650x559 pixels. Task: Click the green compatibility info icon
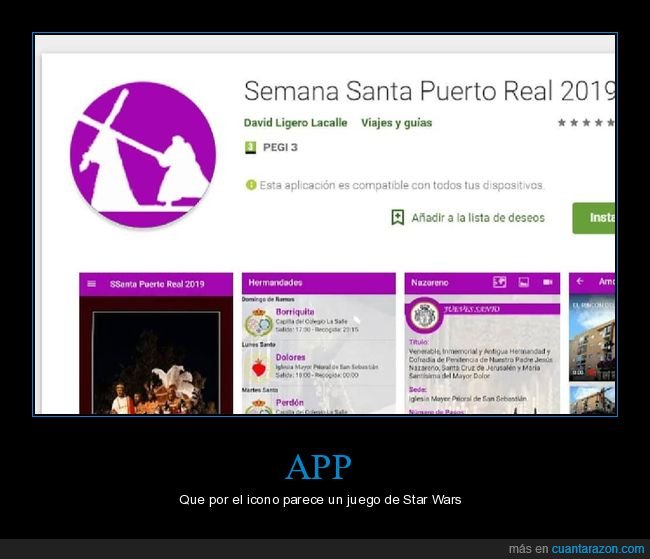[251, 185]
